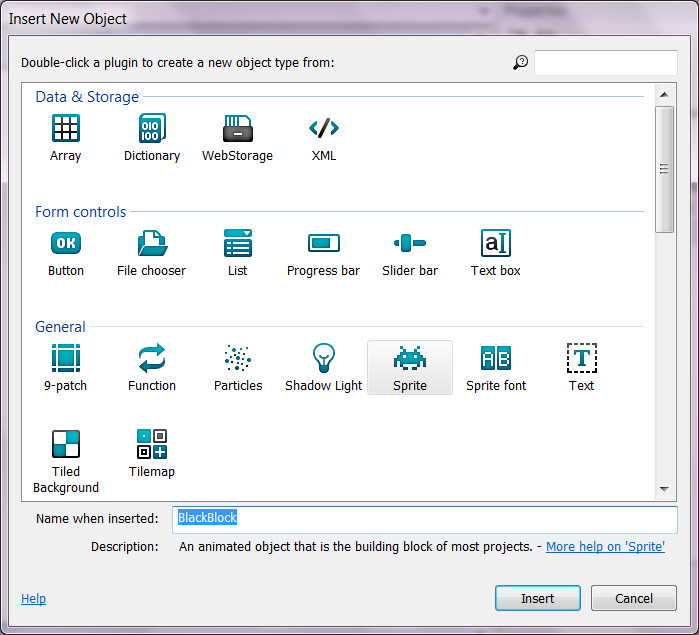Viewport: 699px width, 635px height.
Task: Click the Insert button
Action: coord(537,598)
